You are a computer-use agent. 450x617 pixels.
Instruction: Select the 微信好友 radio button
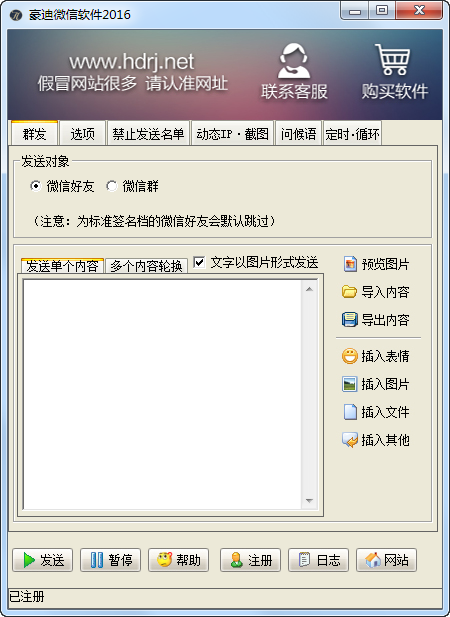pos(35,186)
